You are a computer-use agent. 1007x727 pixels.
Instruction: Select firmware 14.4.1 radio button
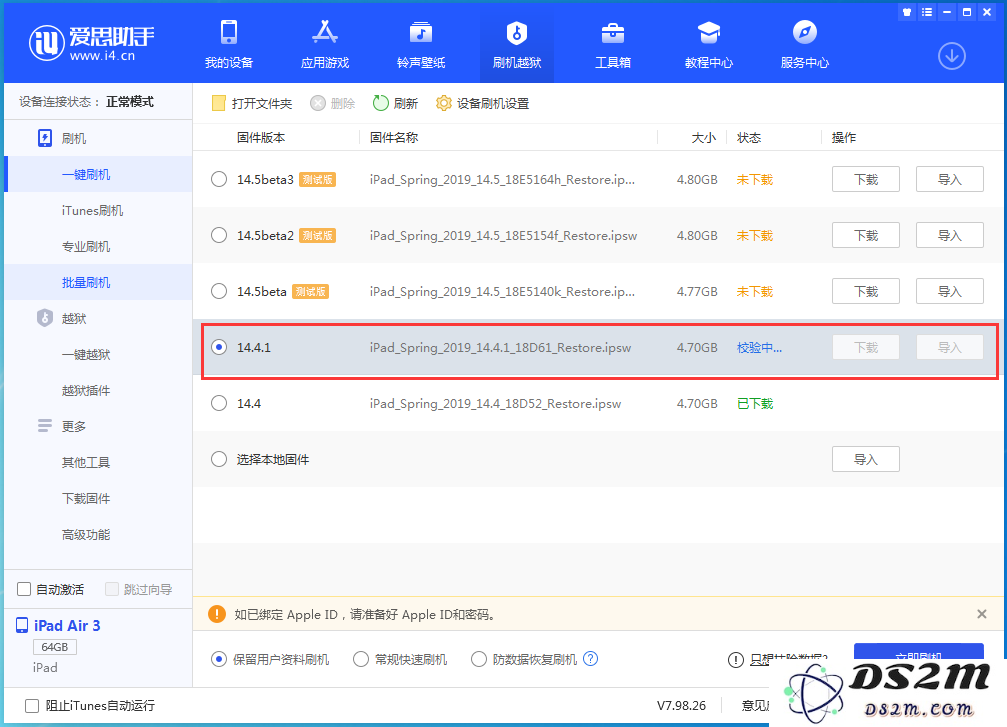click(x=219, y=347)
